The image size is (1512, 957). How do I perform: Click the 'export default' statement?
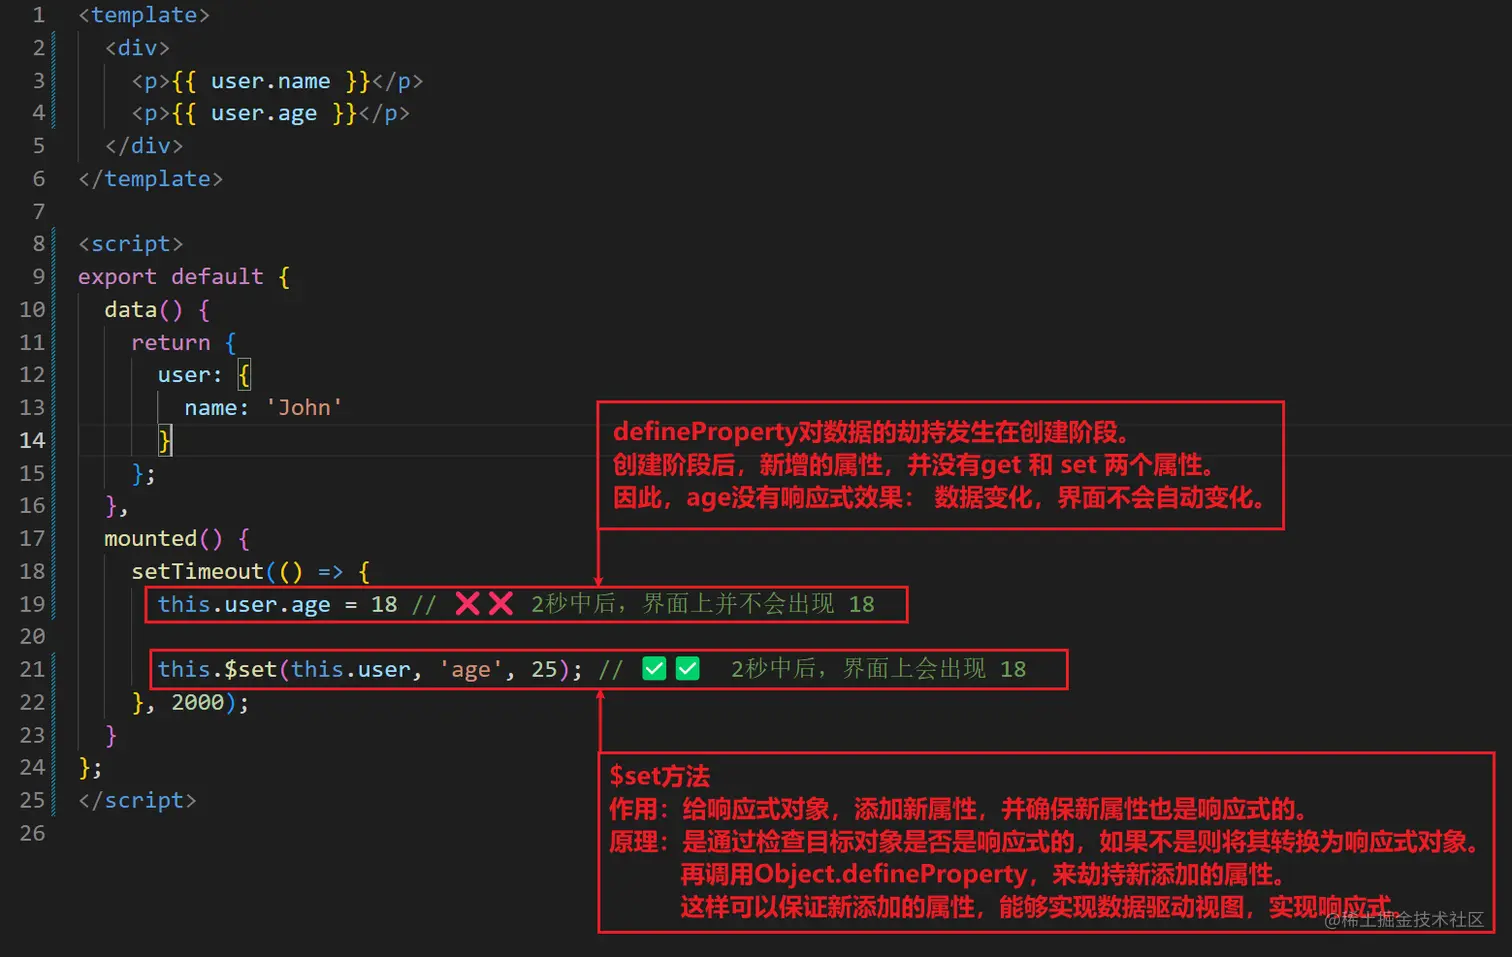[x=171, y=277]
